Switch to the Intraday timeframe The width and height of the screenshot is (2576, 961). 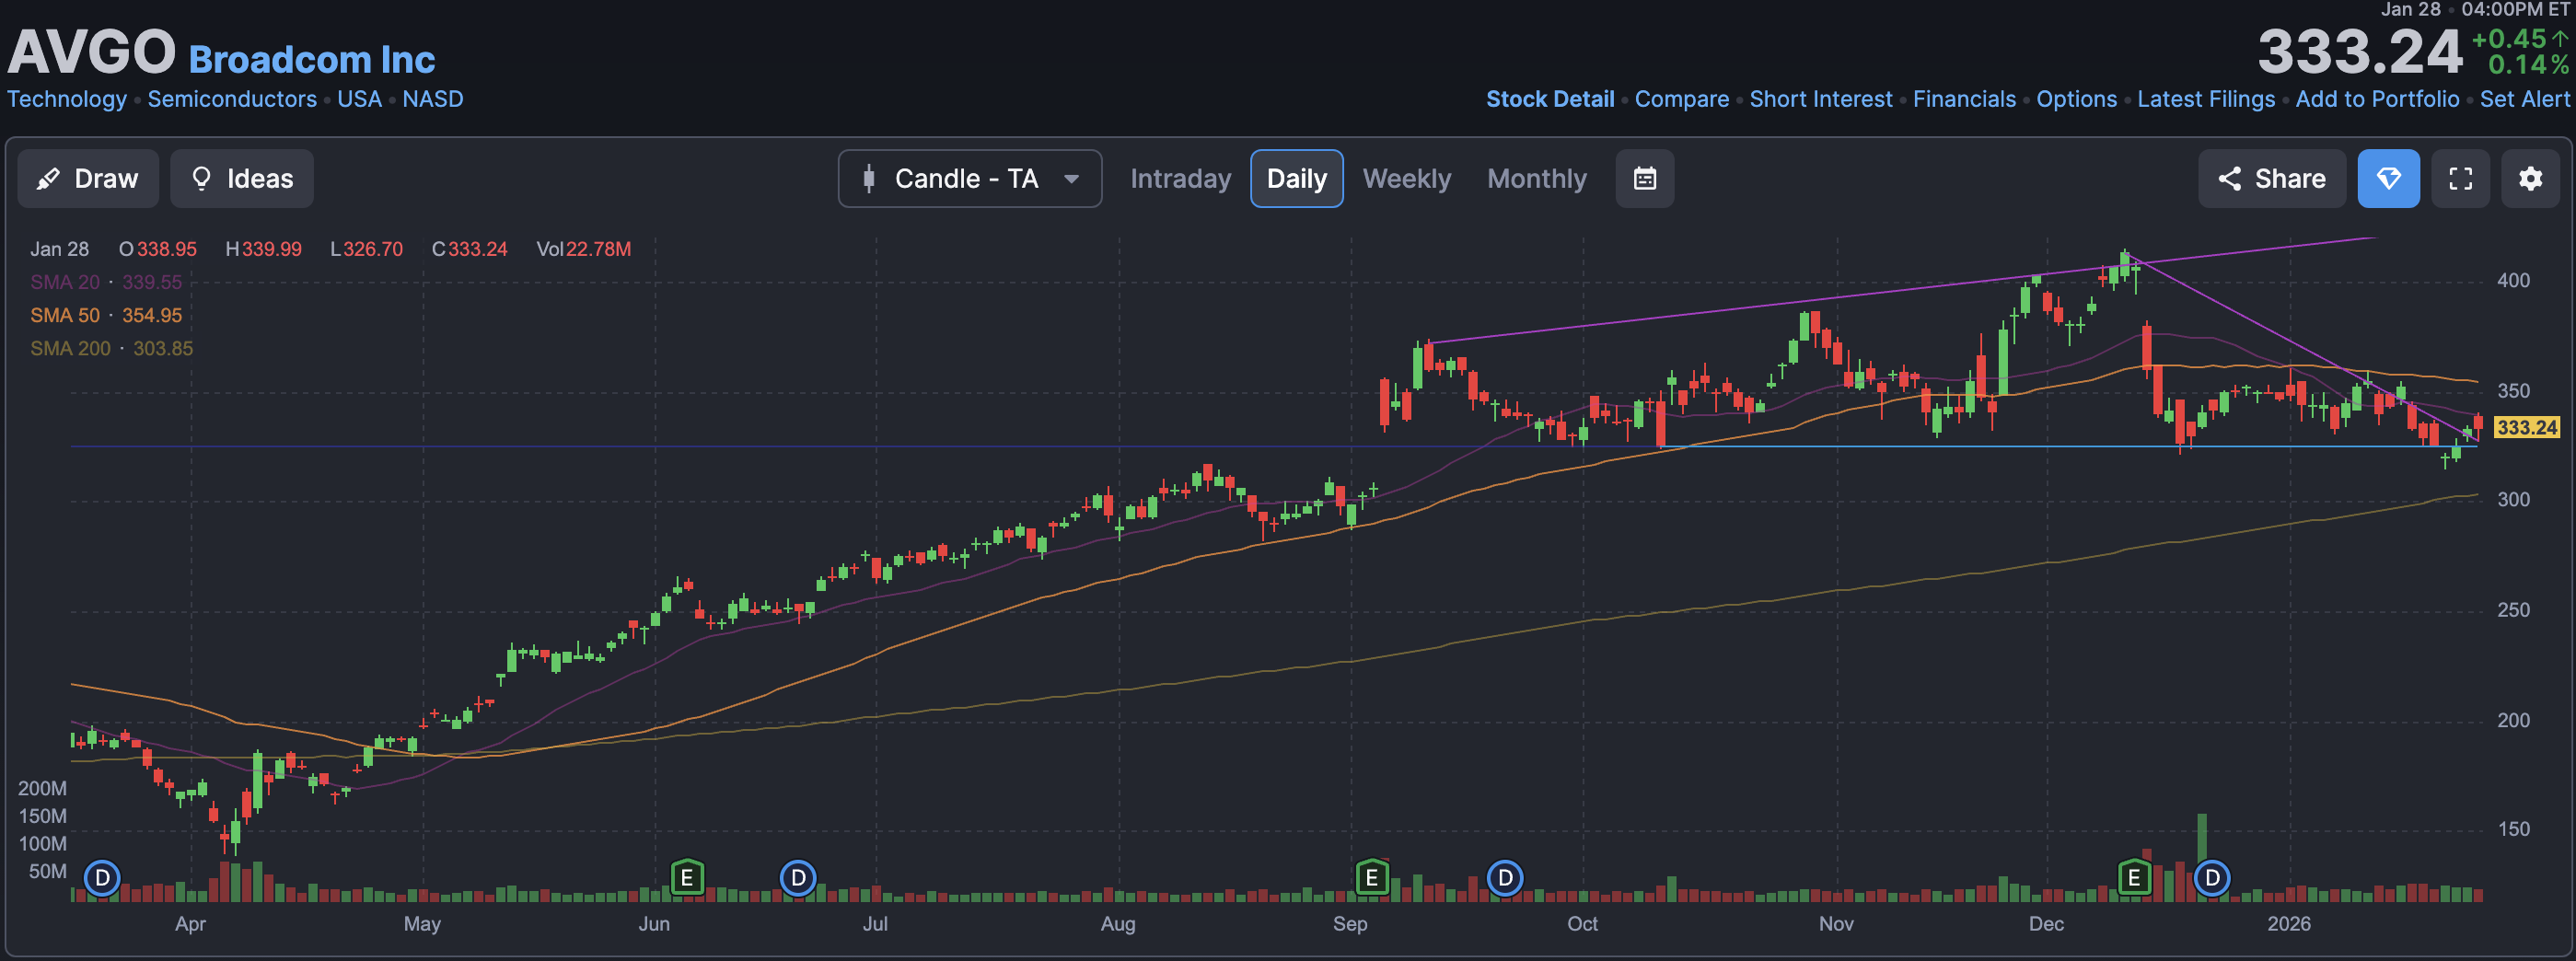pyautogui.click(x=1180, y=179)
